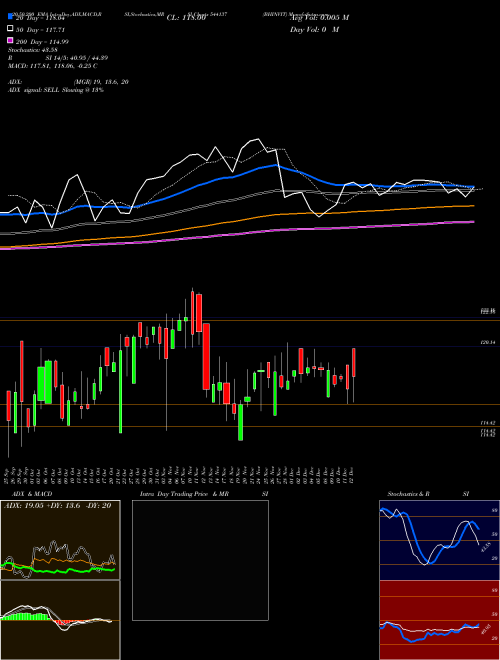This screenshot has height=660, width=500.
Task: Click the white 50 Day legend swatch
Action: tap(10, 28)
